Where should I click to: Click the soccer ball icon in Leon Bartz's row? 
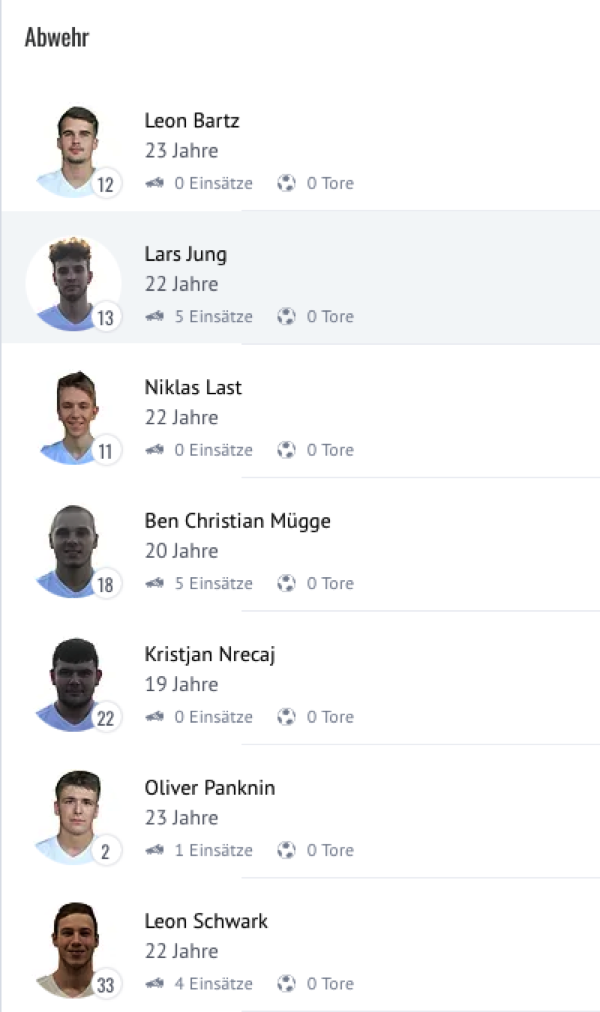(287, 183)
